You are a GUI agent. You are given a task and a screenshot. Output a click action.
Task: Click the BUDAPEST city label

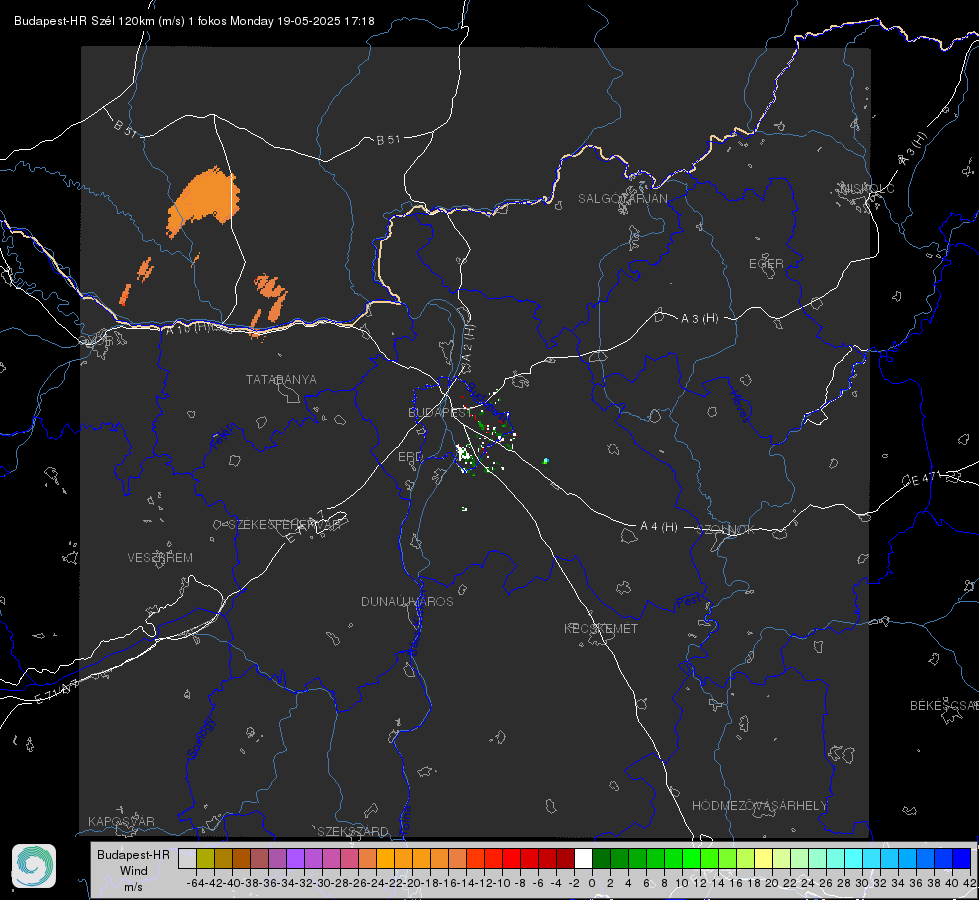440,413
